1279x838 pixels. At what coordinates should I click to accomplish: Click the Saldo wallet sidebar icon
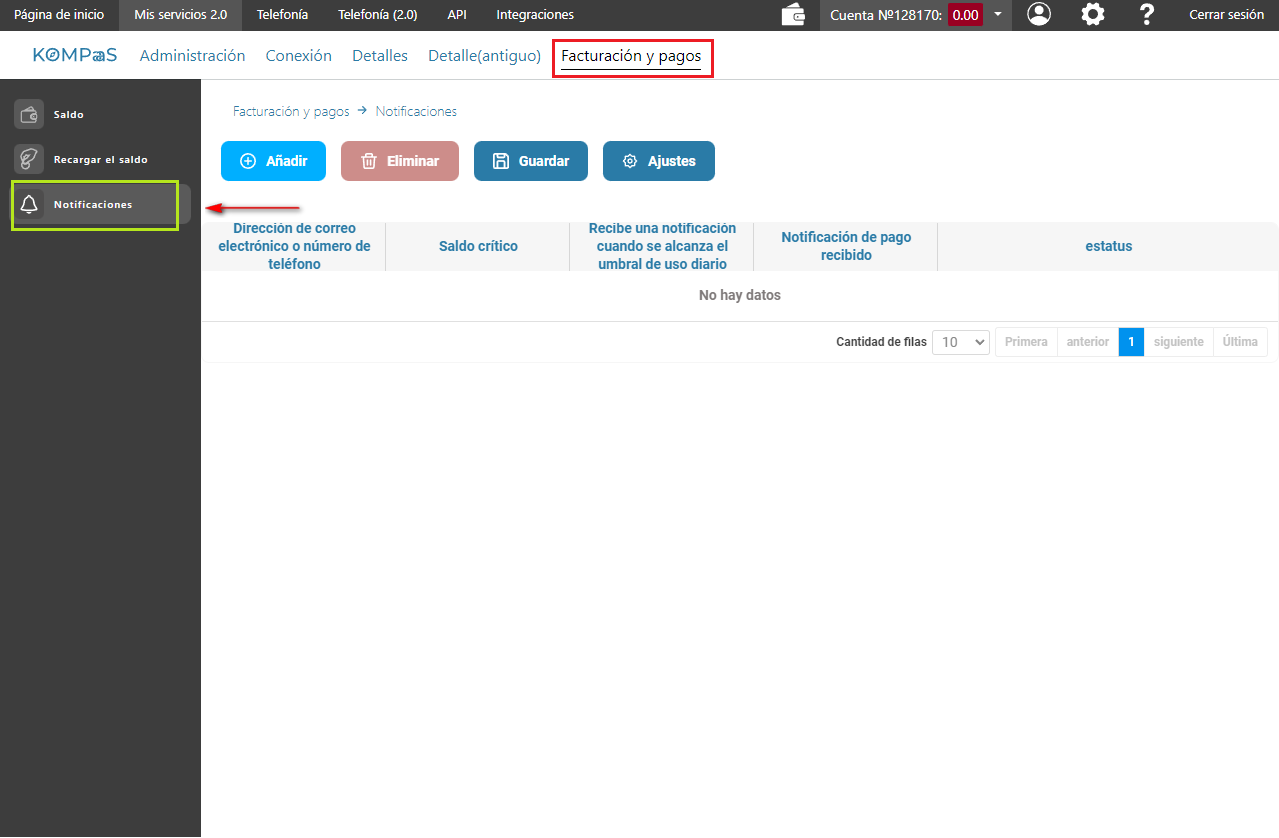[x=29, y=114]
